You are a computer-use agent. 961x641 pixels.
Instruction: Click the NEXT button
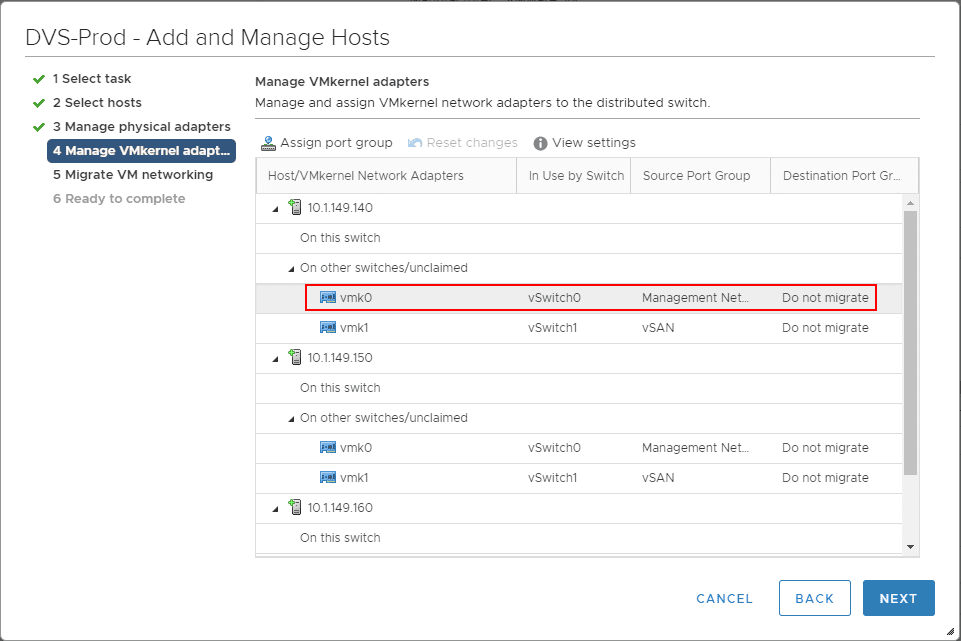coord(898,598)
